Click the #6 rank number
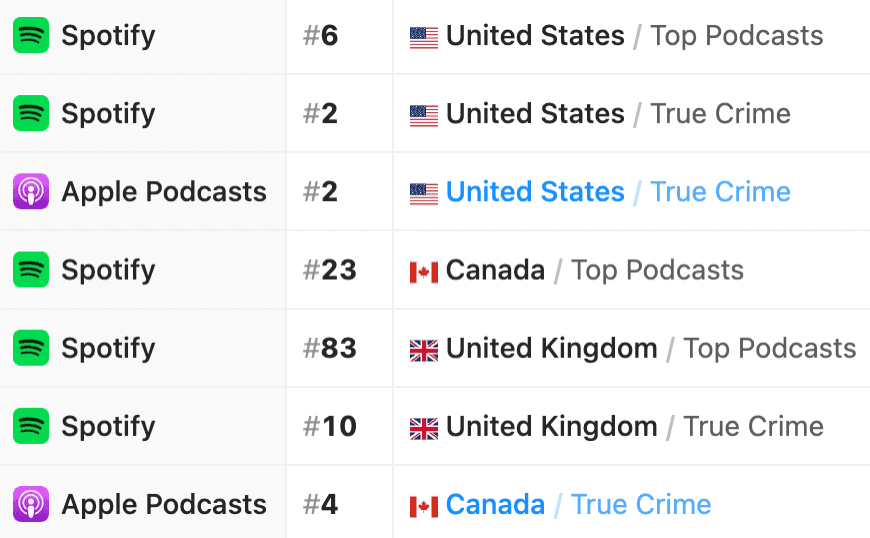 [x=321, y=36]
